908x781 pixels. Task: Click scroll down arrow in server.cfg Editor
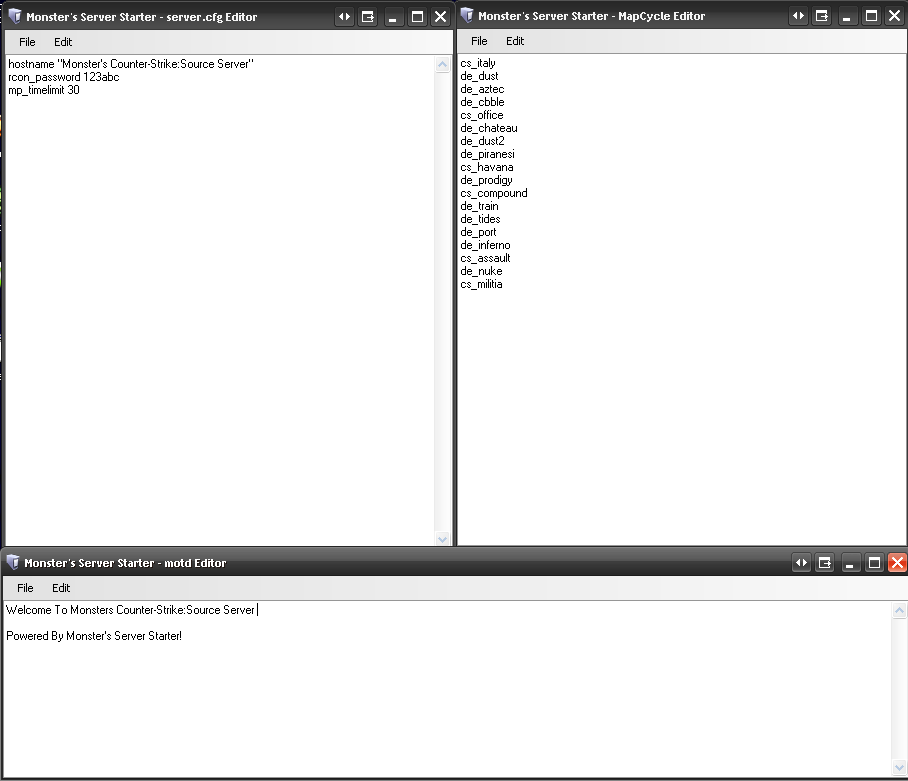pyautogui.click(x=442, y=538)
